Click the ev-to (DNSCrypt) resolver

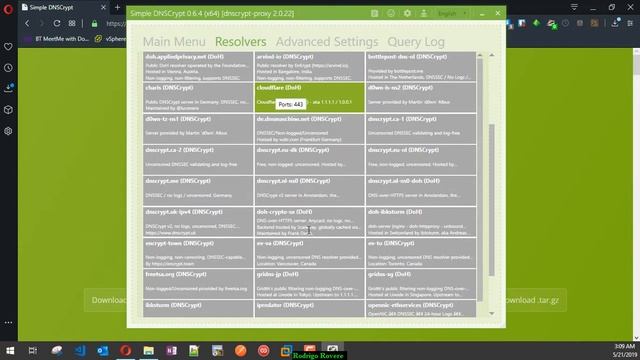(421, 253)
